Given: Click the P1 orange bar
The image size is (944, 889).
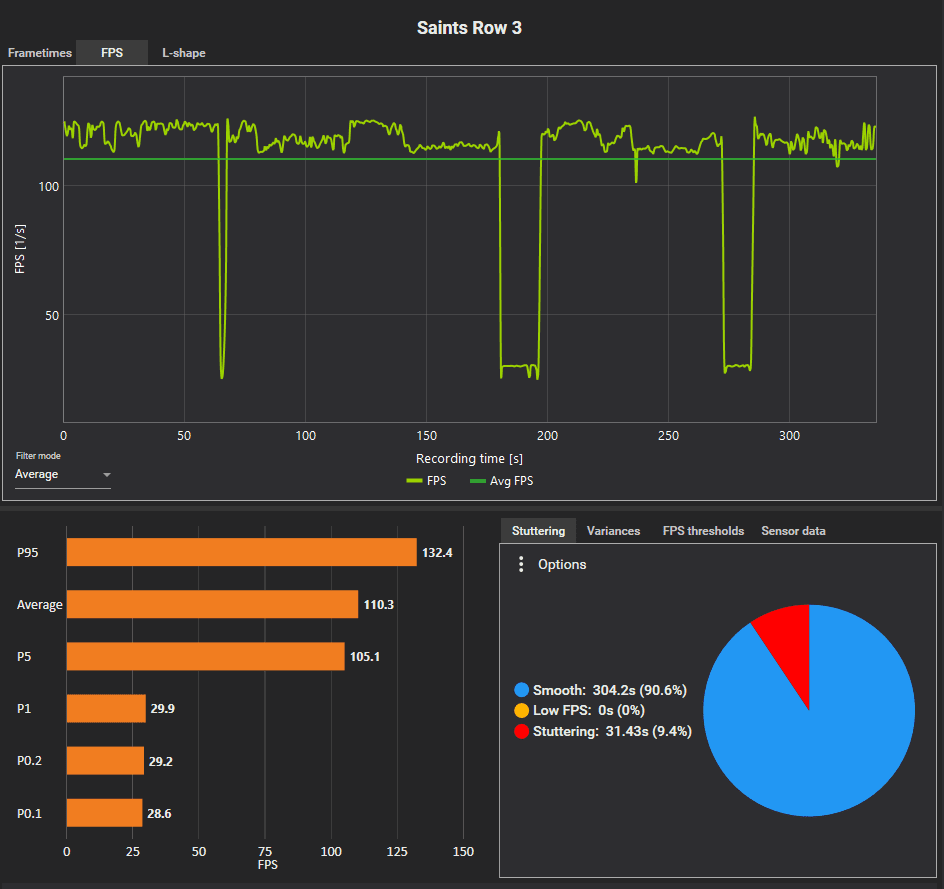Looking at the screenshot, I should [x=106, y=708].
